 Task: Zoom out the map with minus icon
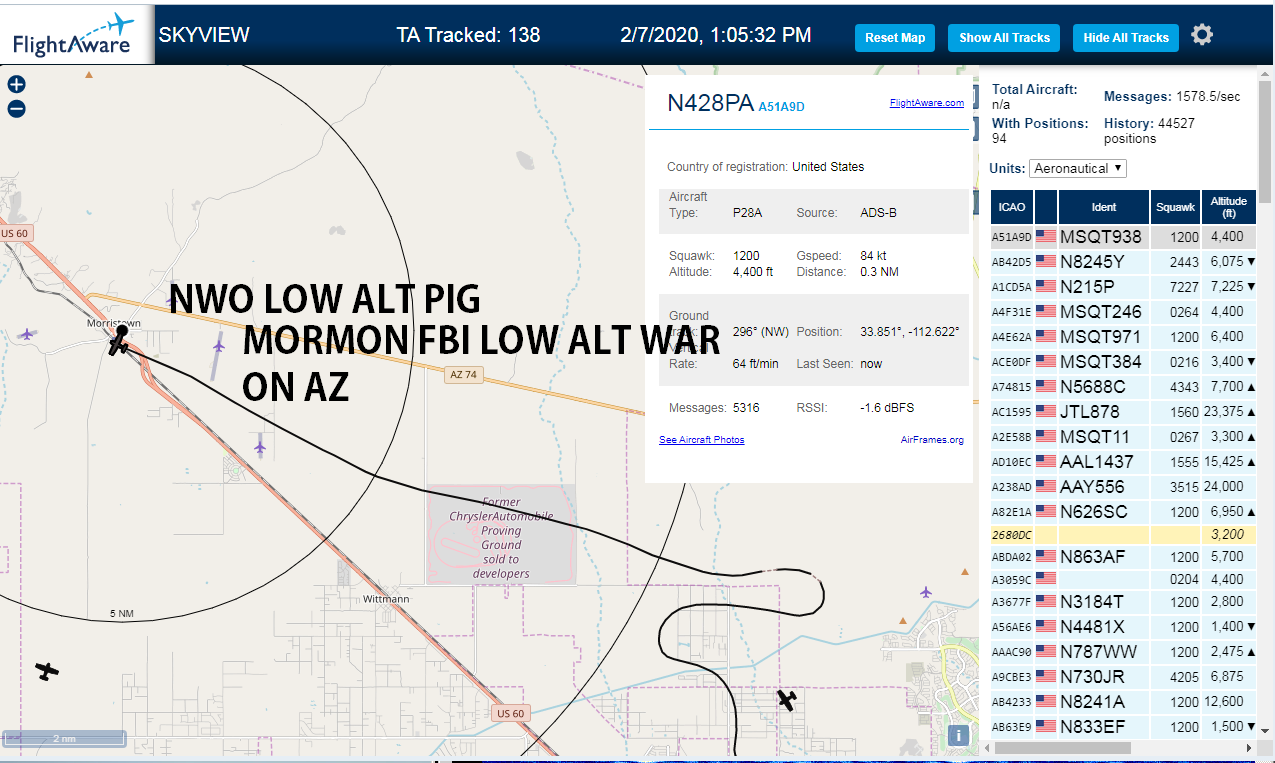(16, 109)
